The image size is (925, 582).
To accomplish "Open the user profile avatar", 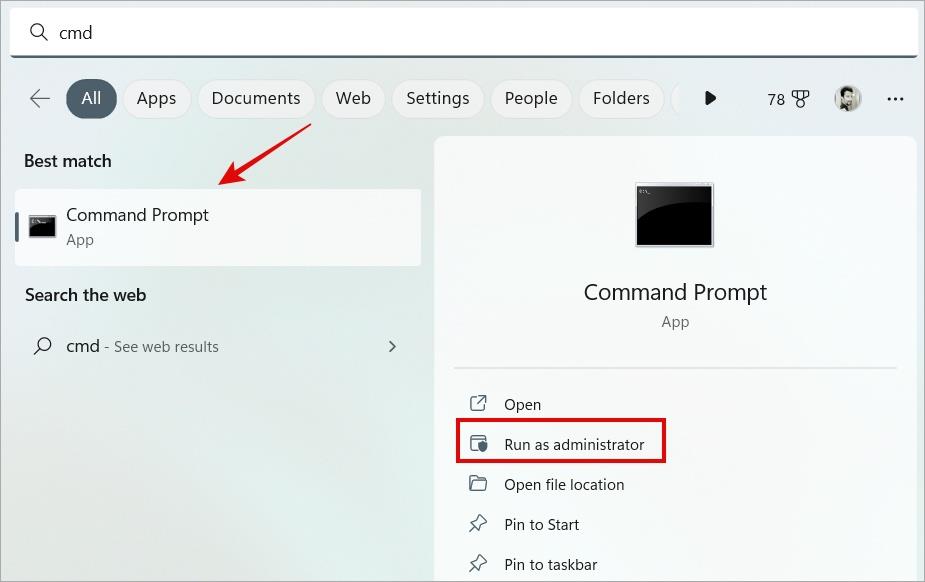I will (848, 98).
